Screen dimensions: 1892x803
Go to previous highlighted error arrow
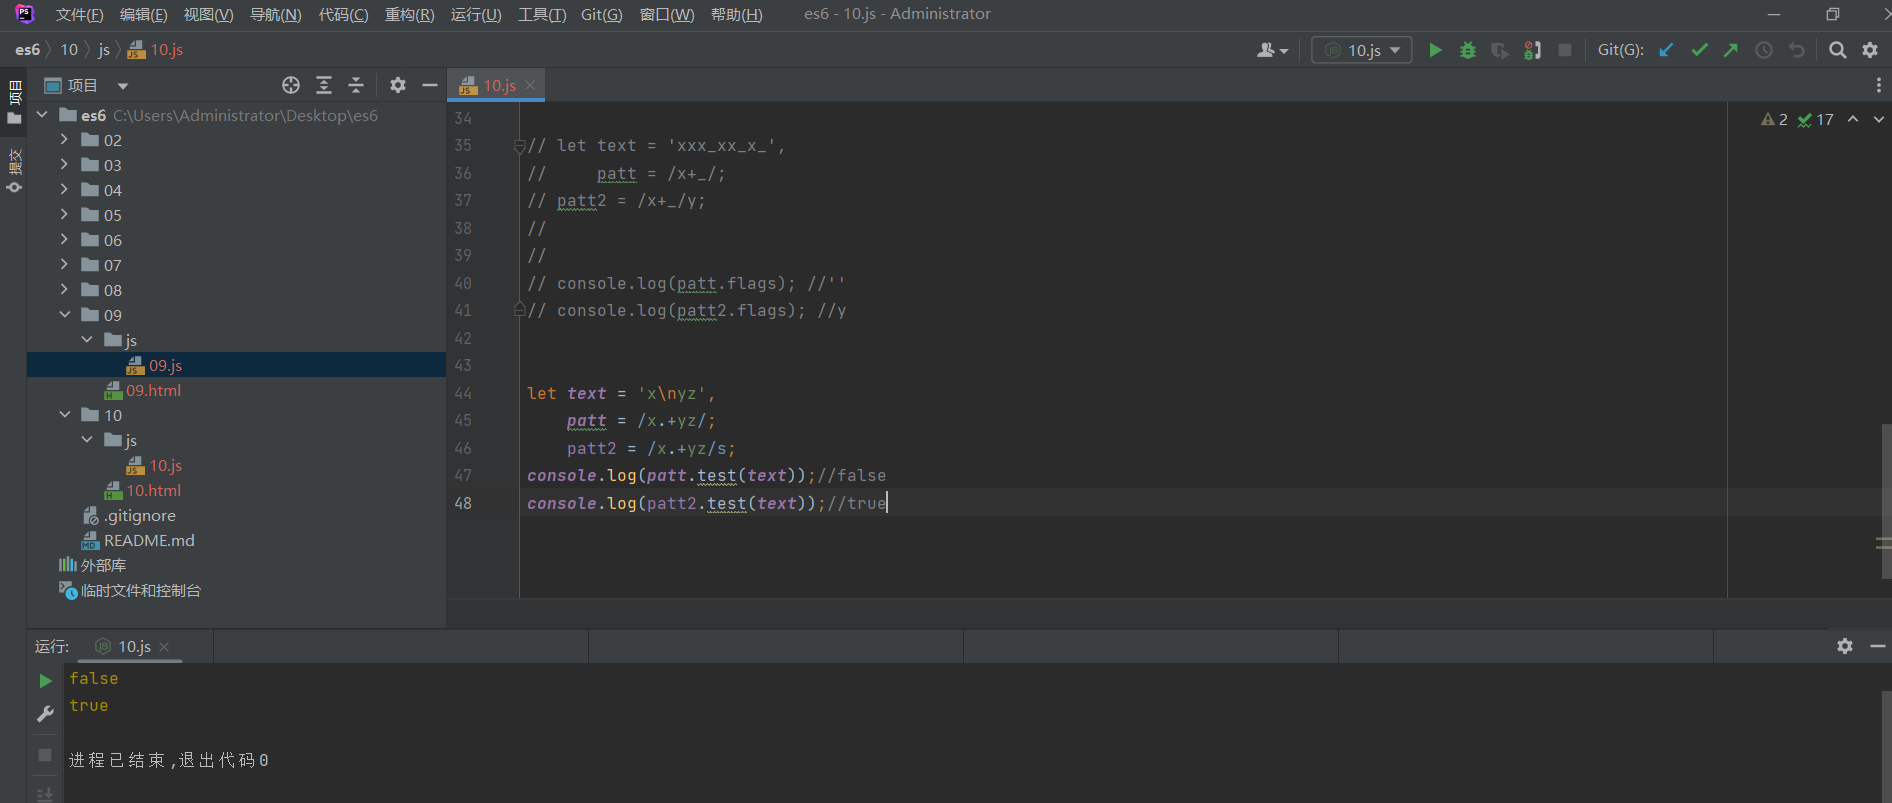pos(1853,119)
